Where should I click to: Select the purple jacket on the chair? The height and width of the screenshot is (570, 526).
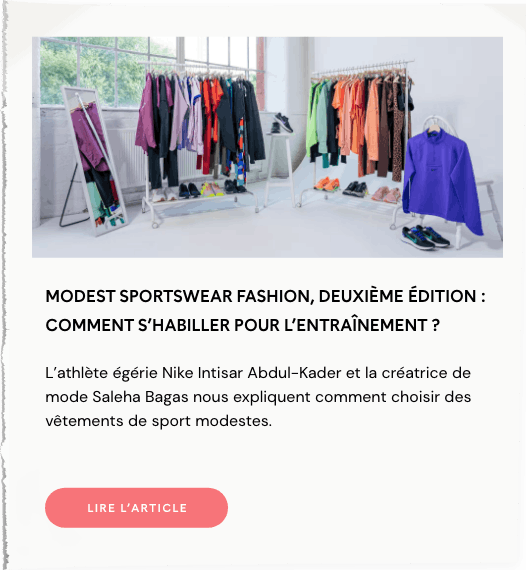click(442, 180)
